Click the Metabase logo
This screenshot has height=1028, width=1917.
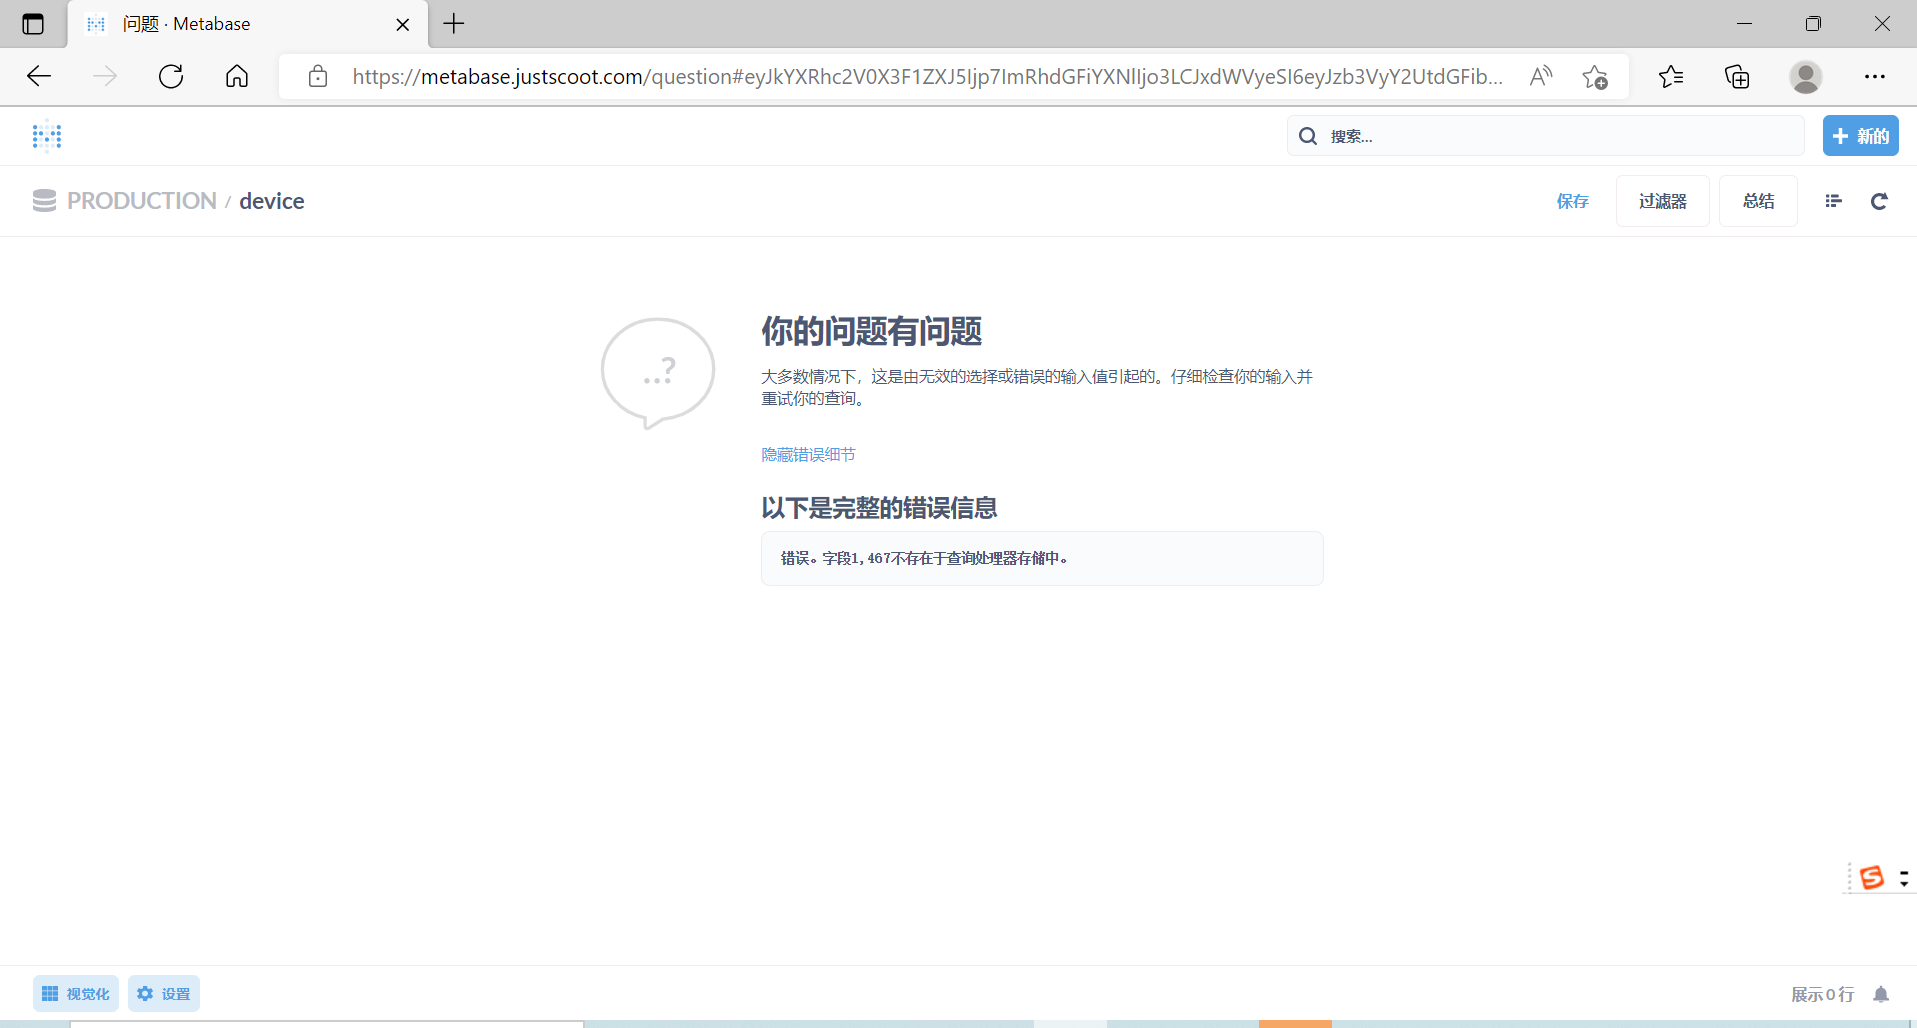pos(46,135)
